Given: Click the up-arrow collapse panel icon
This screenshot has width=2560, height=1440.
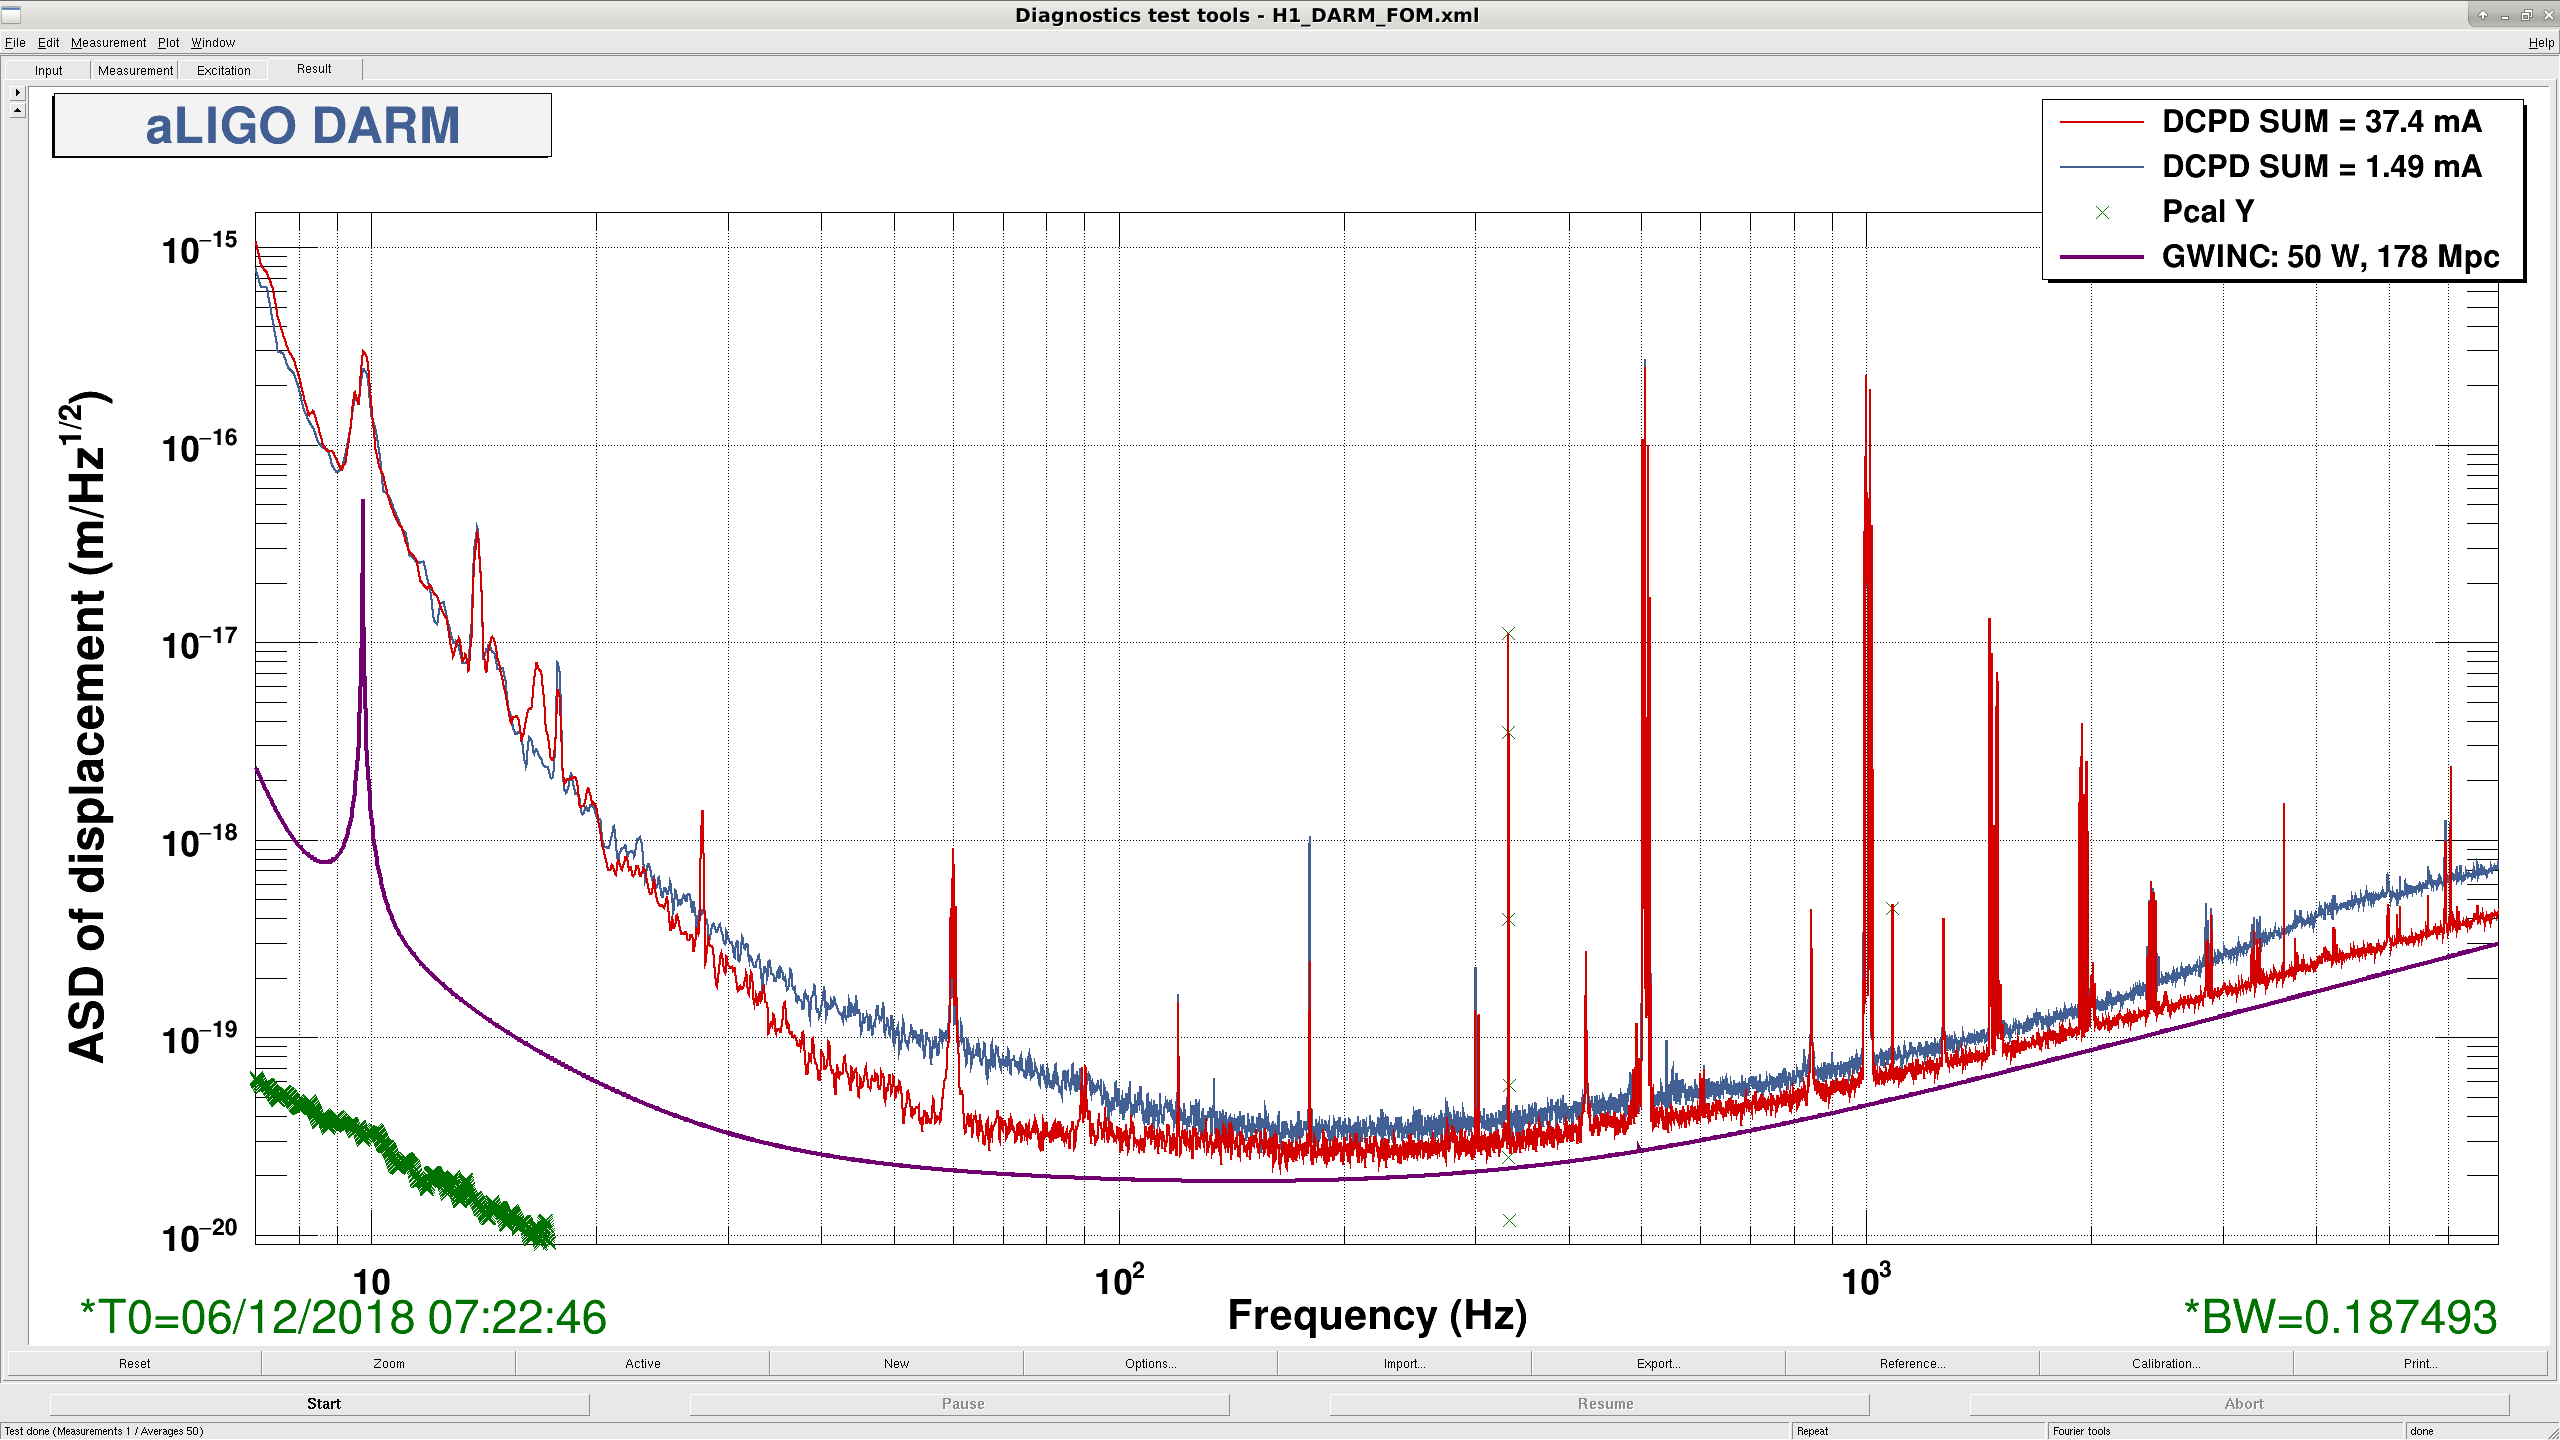Looking at the screenshot, I should 17,110.
